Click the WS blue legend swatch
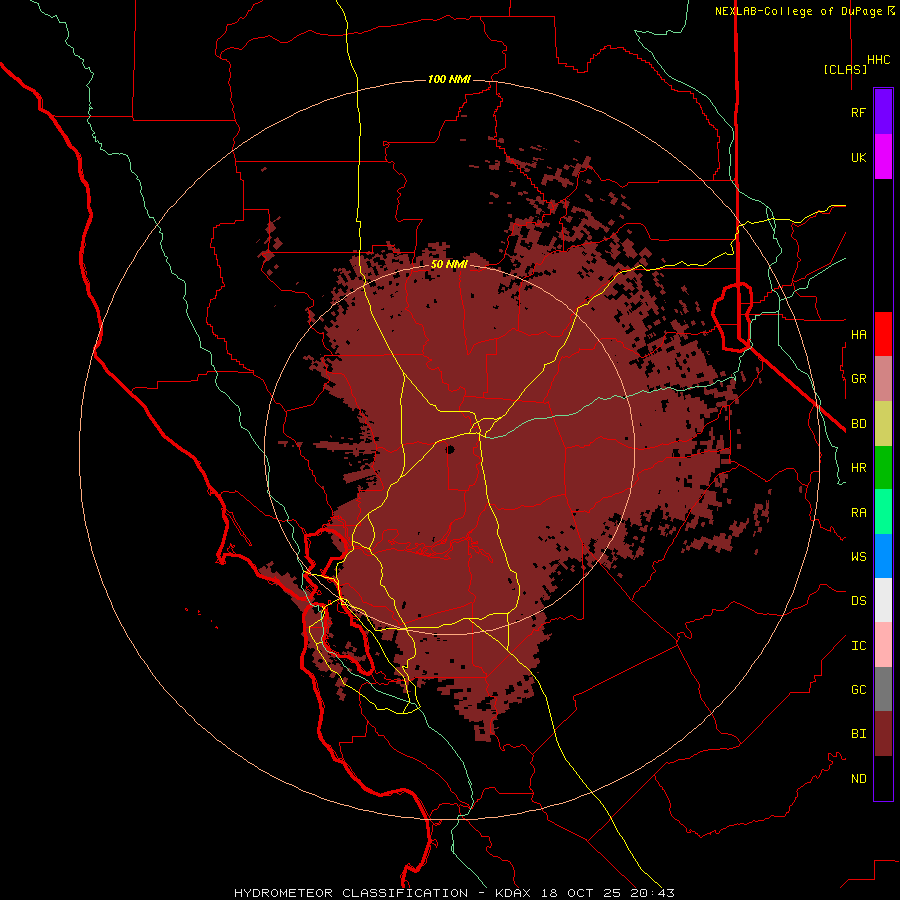900x900 pixels. coord(883,556)
